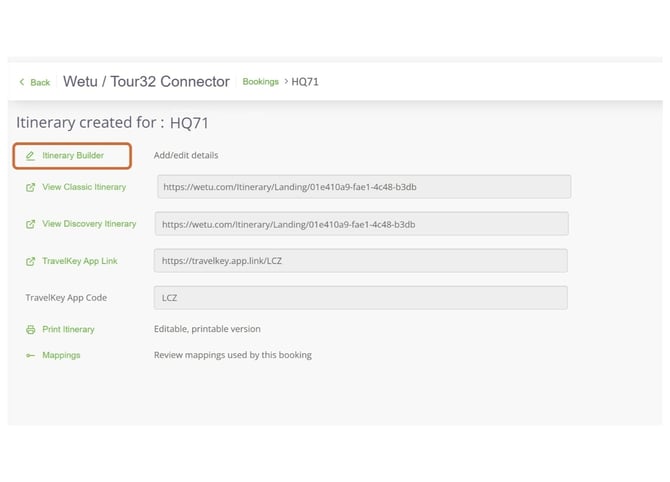
Task: Click the printer icon beside Print Itinerary
Action: point(30,329)
